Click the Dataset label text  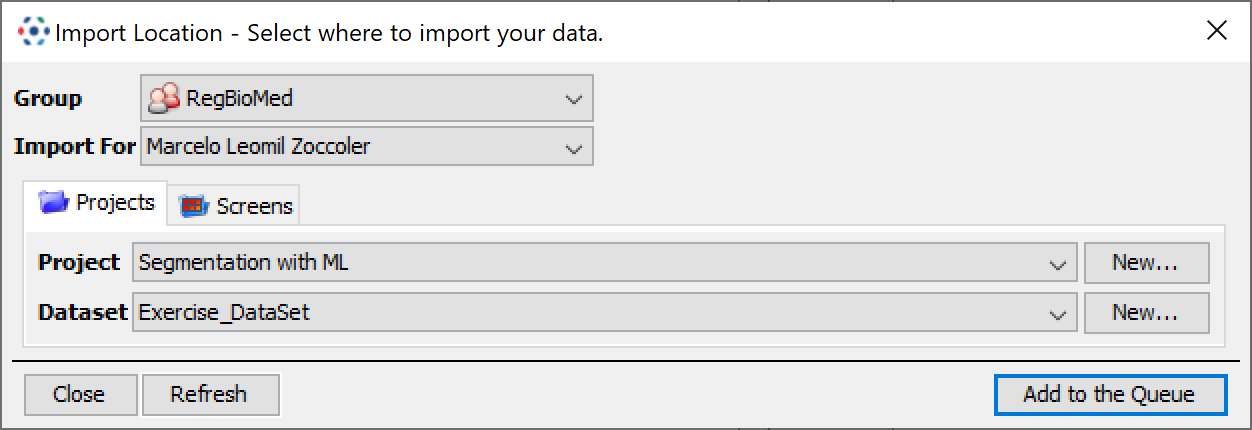point(83,313)
